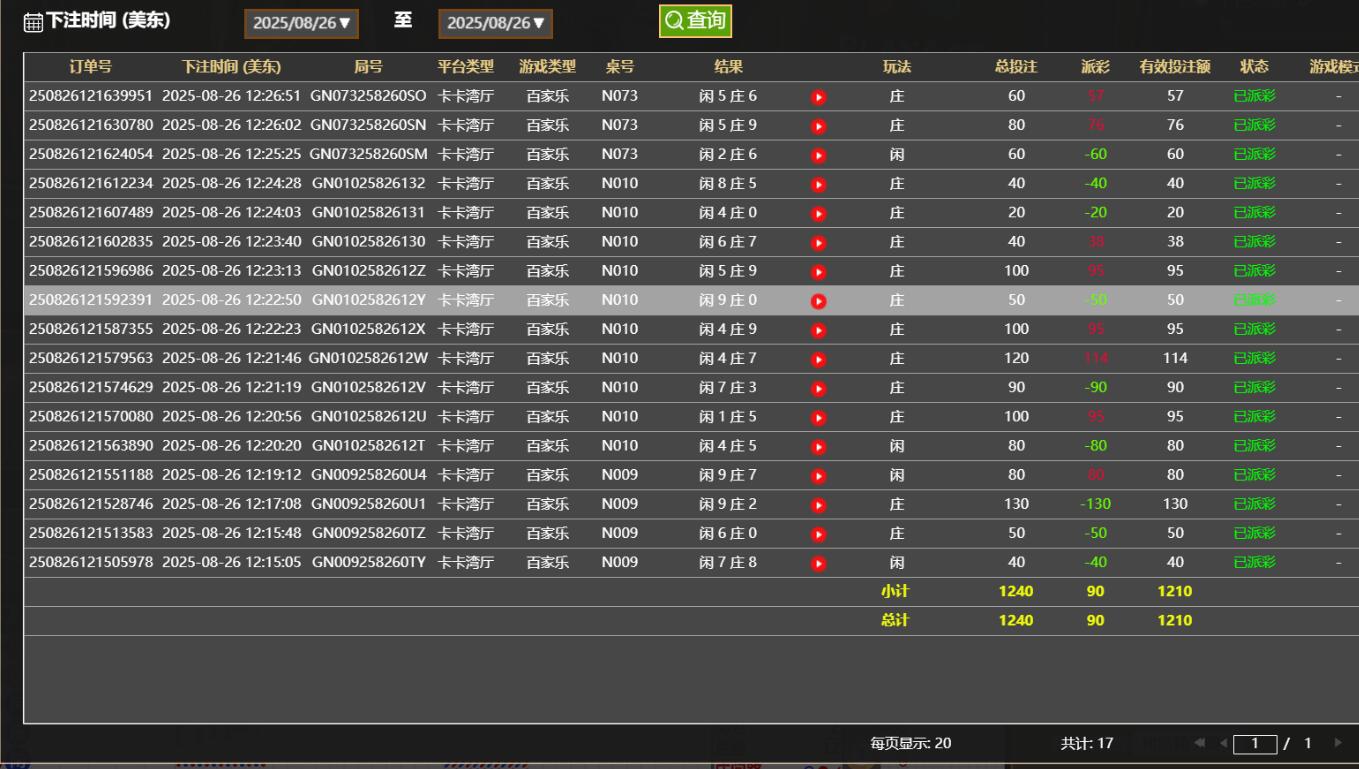The width and height of the screenshot is (1359, 769).
Task: Click the calendar icon beside 下注时间
Action: (33, 22)
